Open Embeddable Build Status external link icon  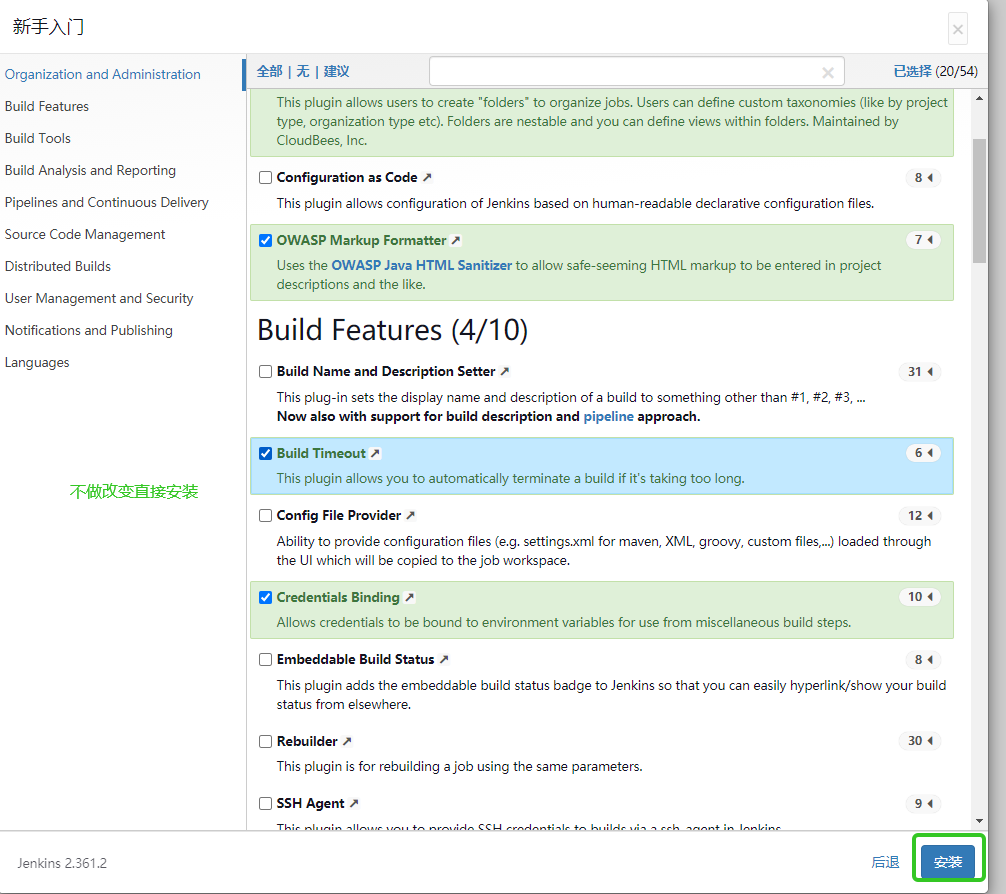point(444,660)
